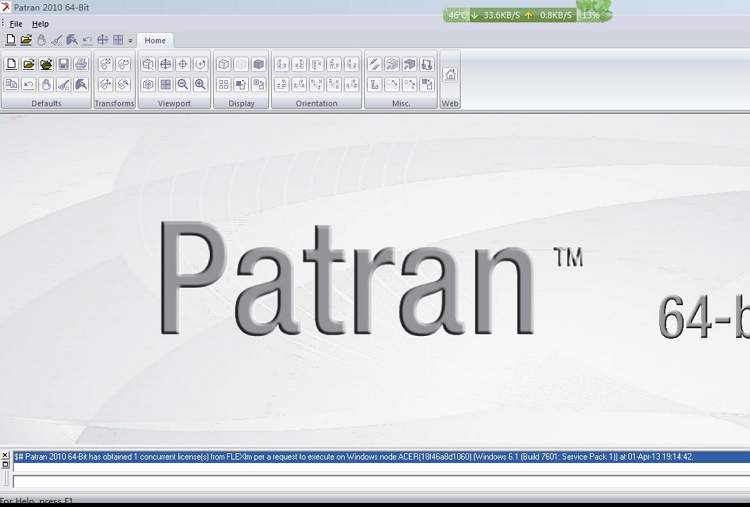Zoom in with the plus magnifier icon
The width and height of the screenshot is (750, 507).
(200, 85)
